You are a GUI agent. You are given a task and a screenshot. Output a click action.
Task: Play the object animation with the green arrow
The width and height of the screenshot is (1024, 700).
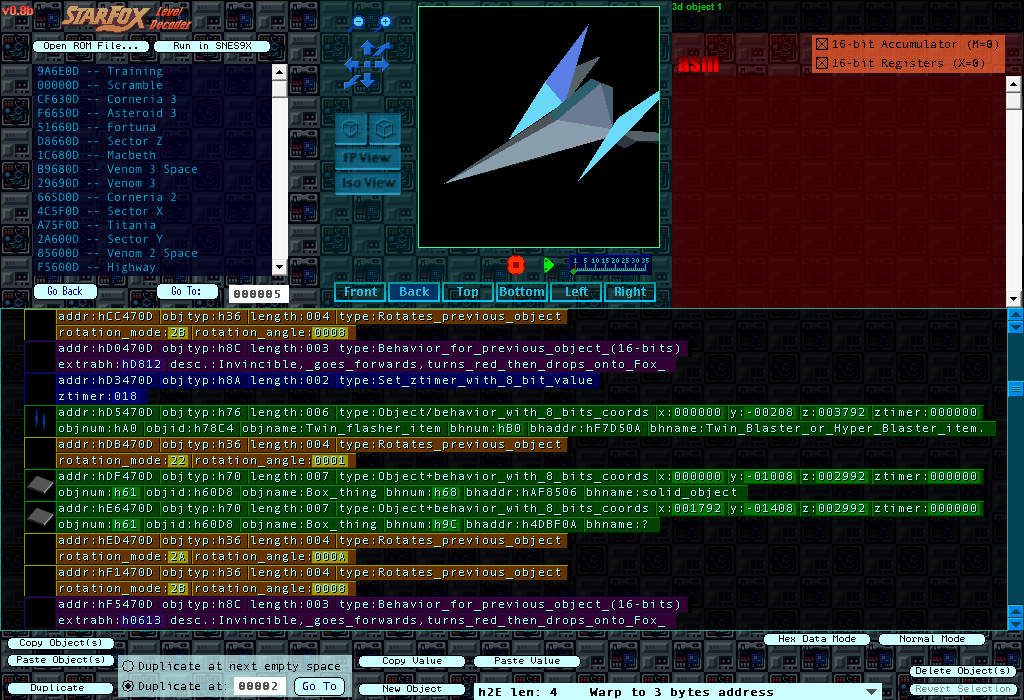549,265
